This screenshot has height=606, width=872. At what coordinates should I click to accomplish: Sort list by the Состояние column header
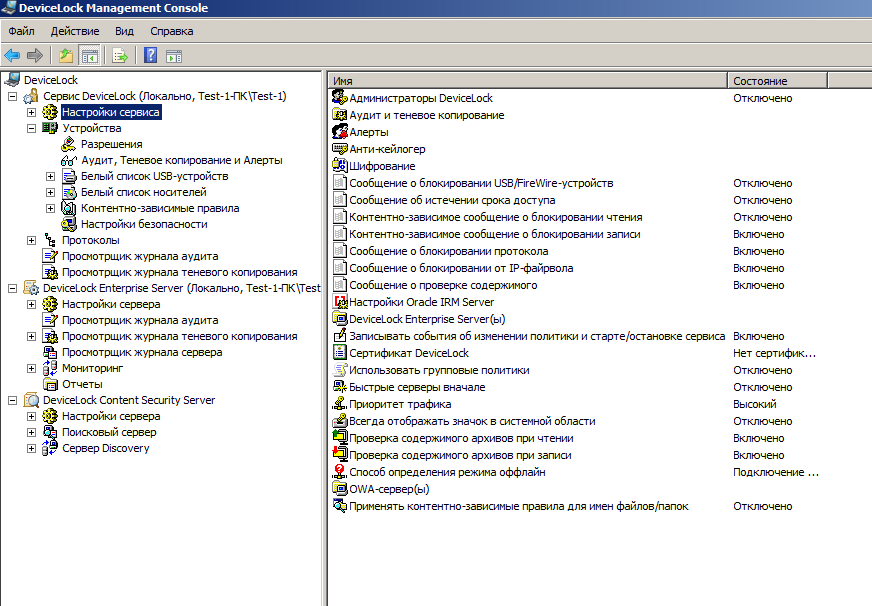(x=777, y=81)
